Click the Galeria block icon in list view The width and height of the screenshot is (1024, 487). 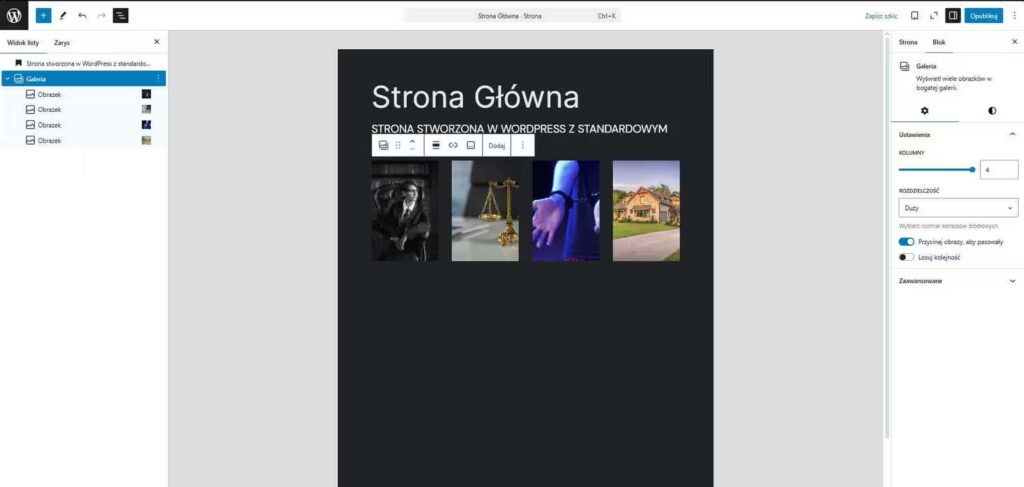18,78
